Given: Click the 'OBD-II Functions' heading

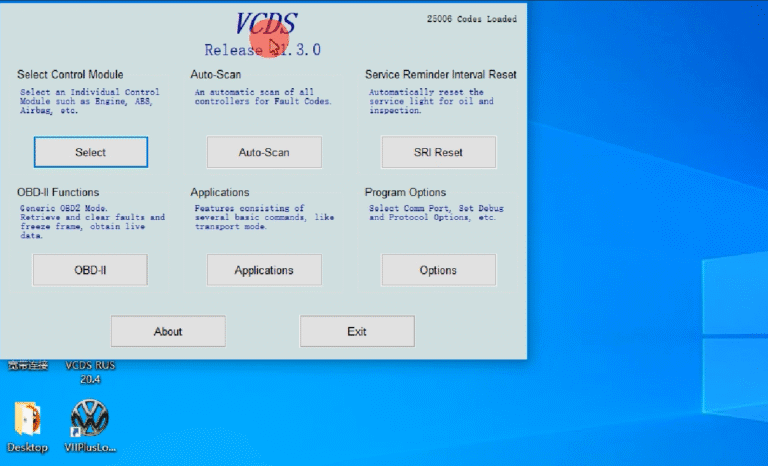Looking at the screenshot, I should pos(58,192).
